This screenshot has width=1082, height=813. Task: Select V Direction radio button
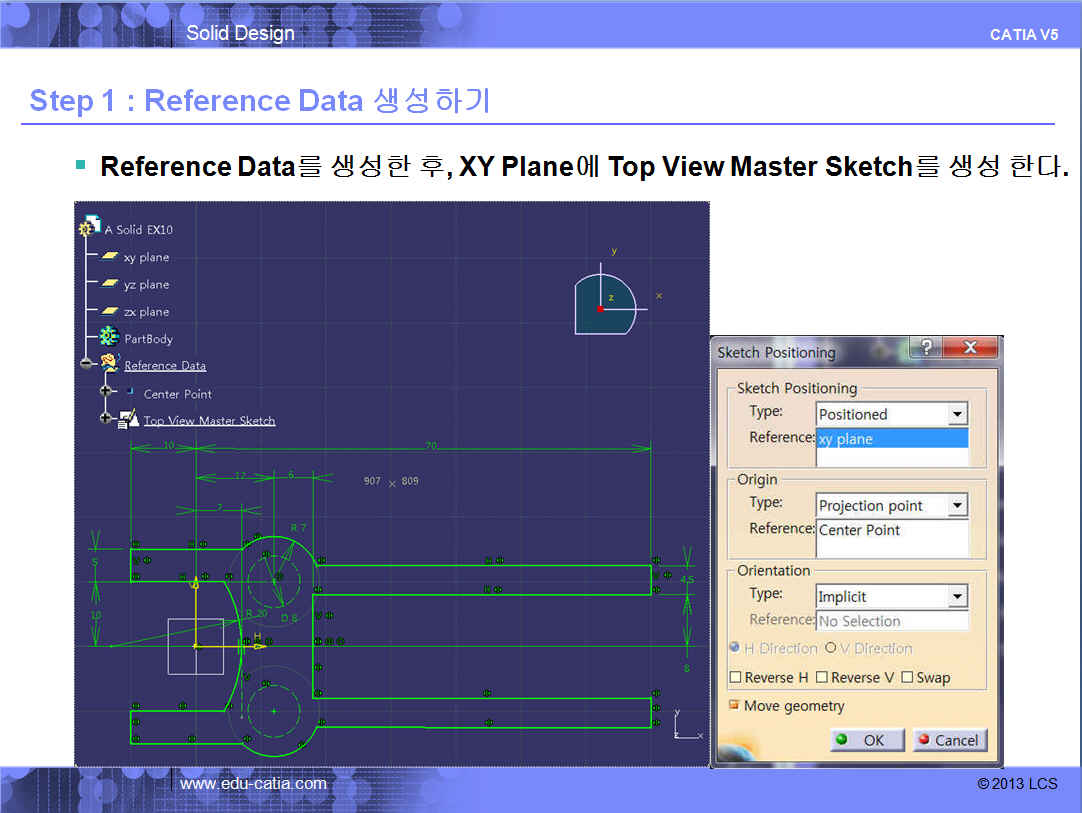pos(831,647)
